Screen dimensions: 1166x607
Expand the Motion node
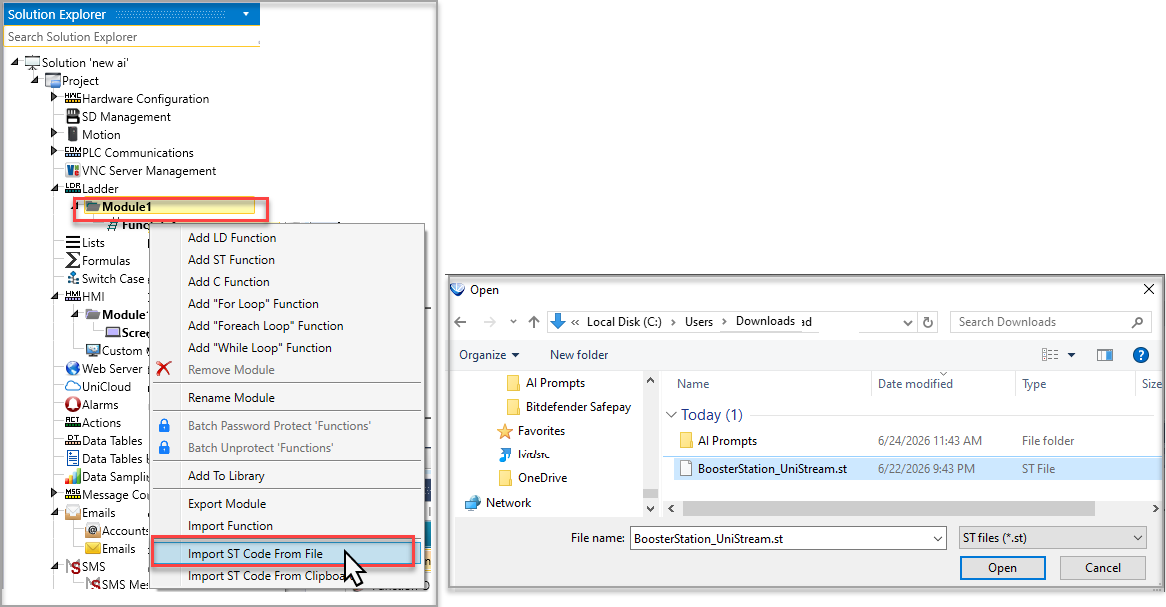54,133
